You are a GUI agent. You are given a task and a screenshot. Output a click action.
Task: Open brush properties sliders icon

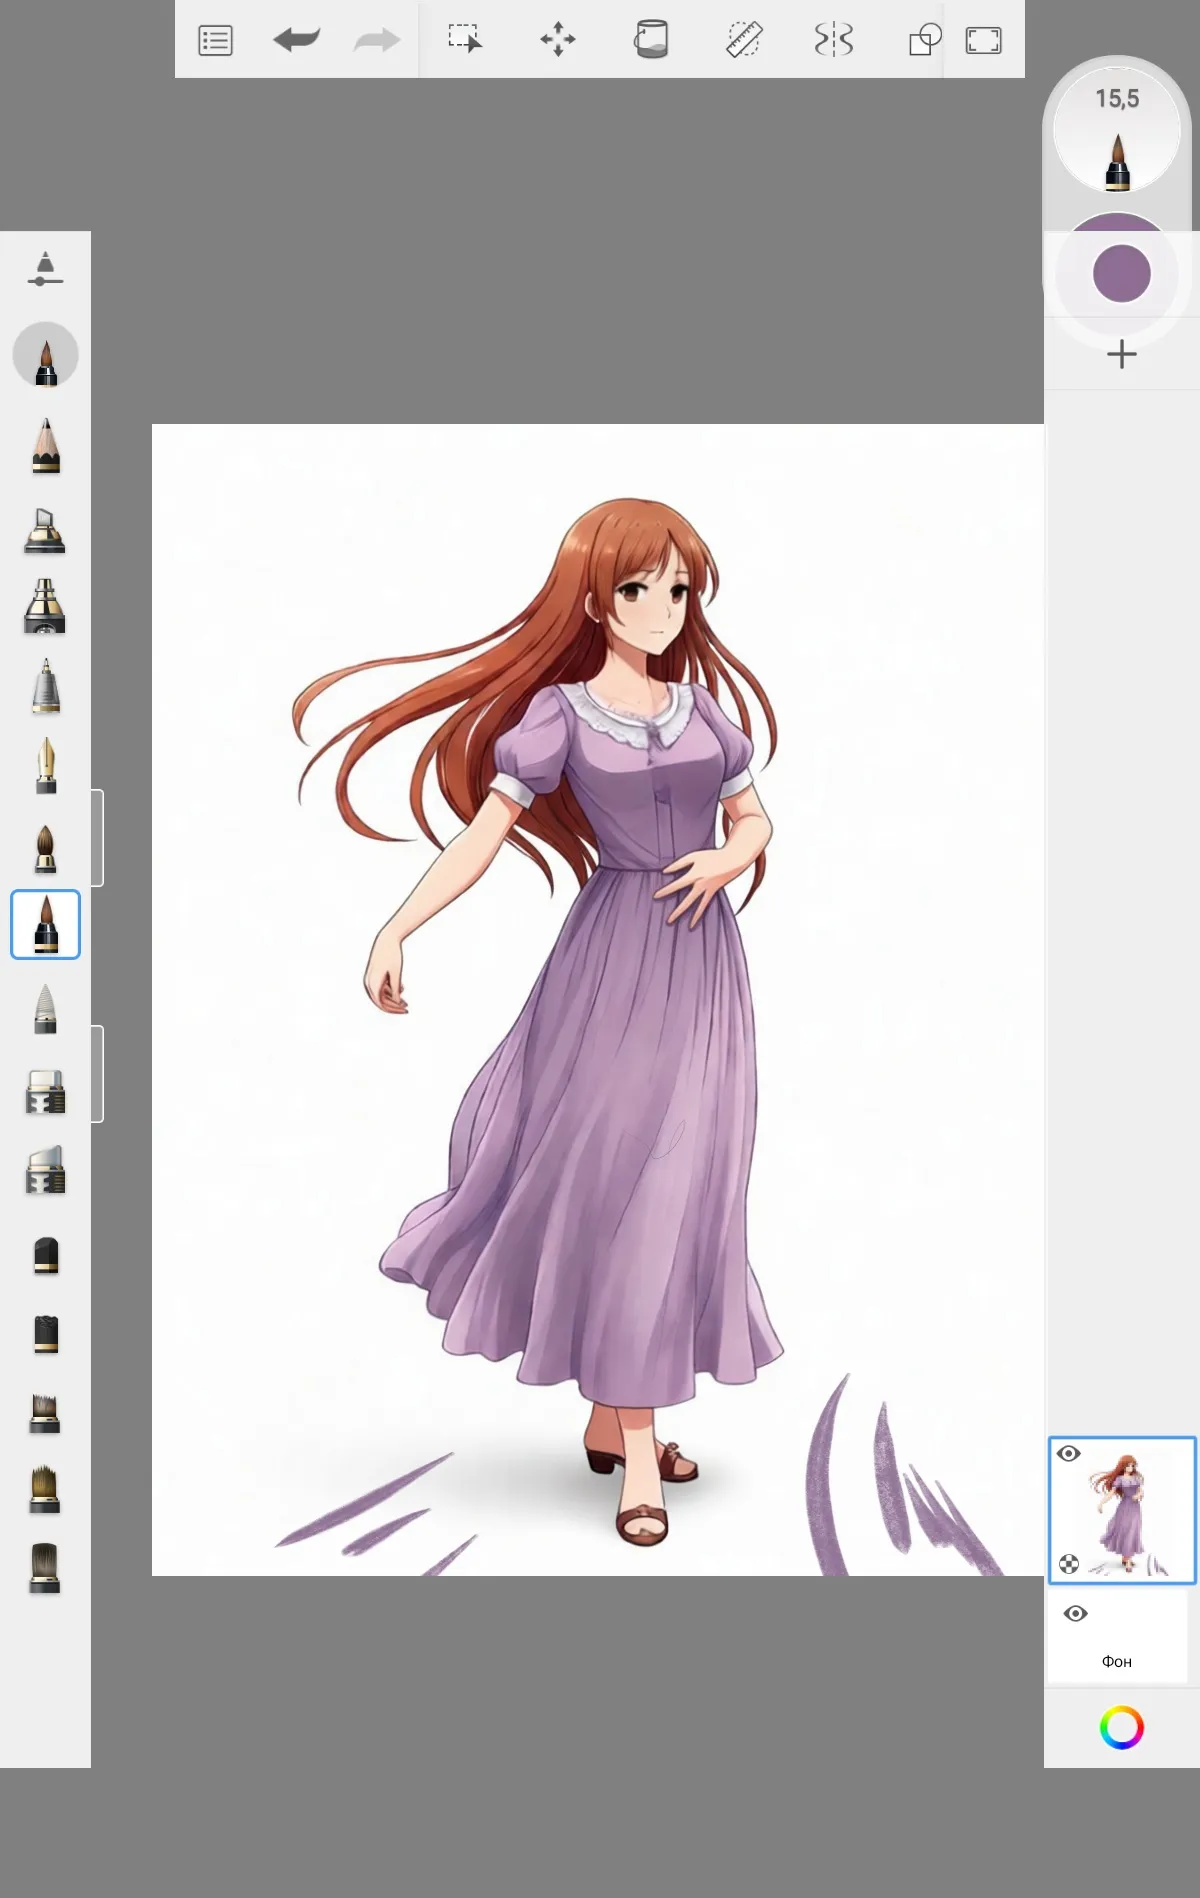coord(45,270)
